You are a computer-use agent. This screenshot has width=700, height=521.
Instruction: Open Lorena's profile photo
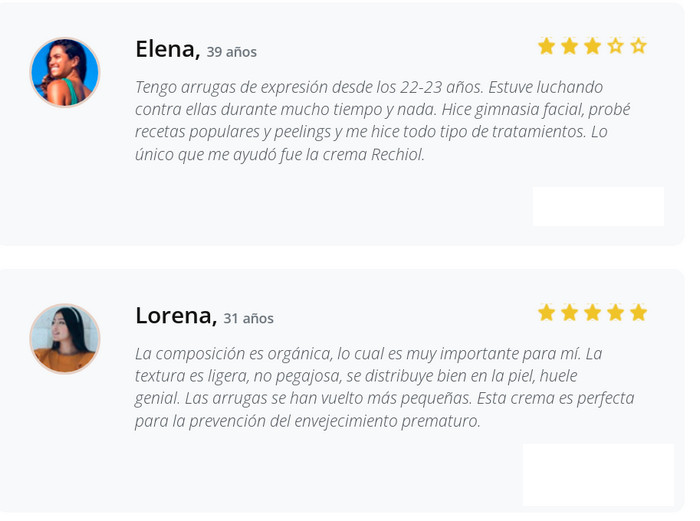coord(65,339)
